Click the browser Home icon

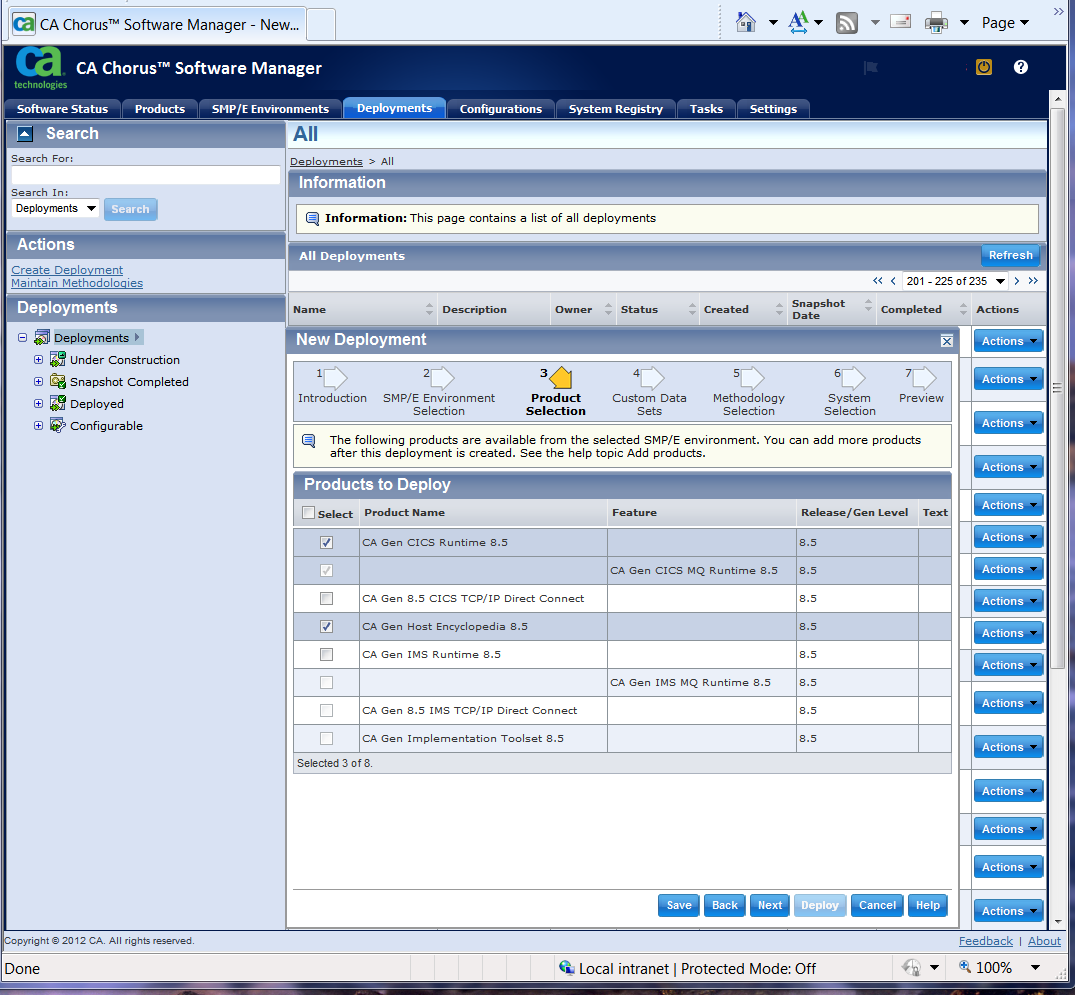point(745,23)
